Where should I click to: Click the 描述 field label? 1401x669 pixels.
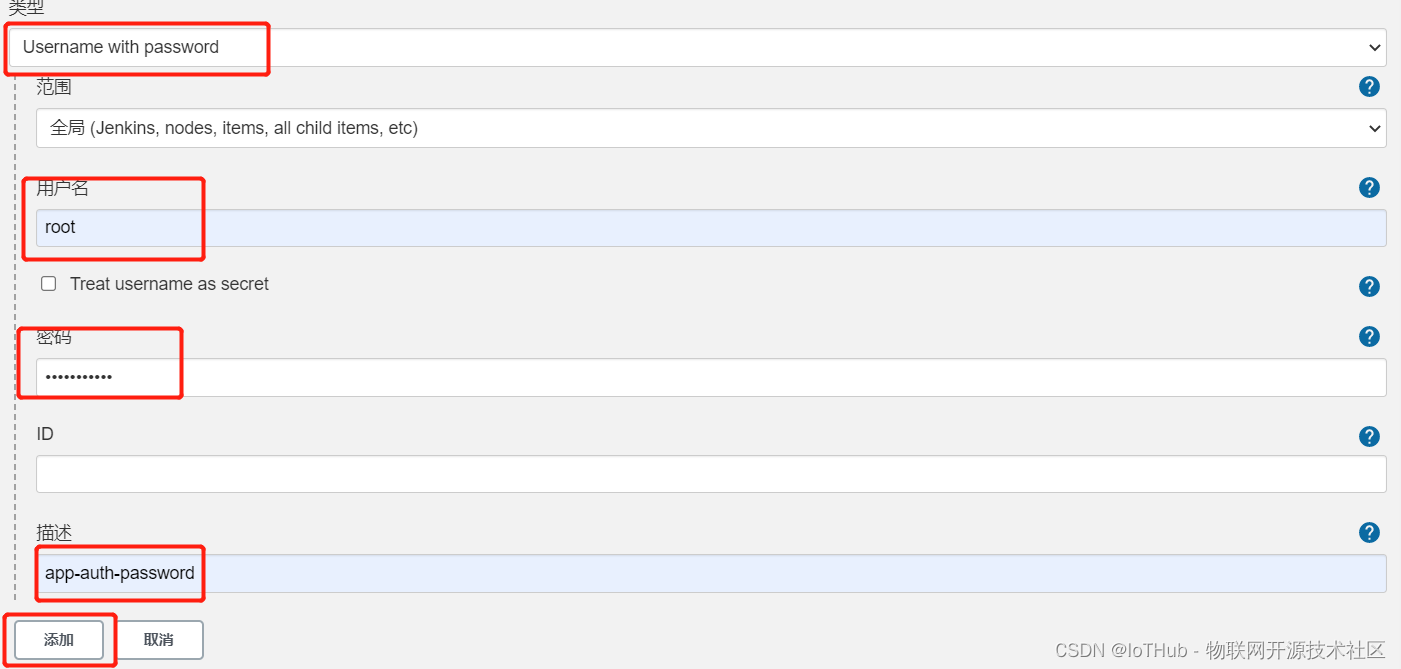click(54, 533)
